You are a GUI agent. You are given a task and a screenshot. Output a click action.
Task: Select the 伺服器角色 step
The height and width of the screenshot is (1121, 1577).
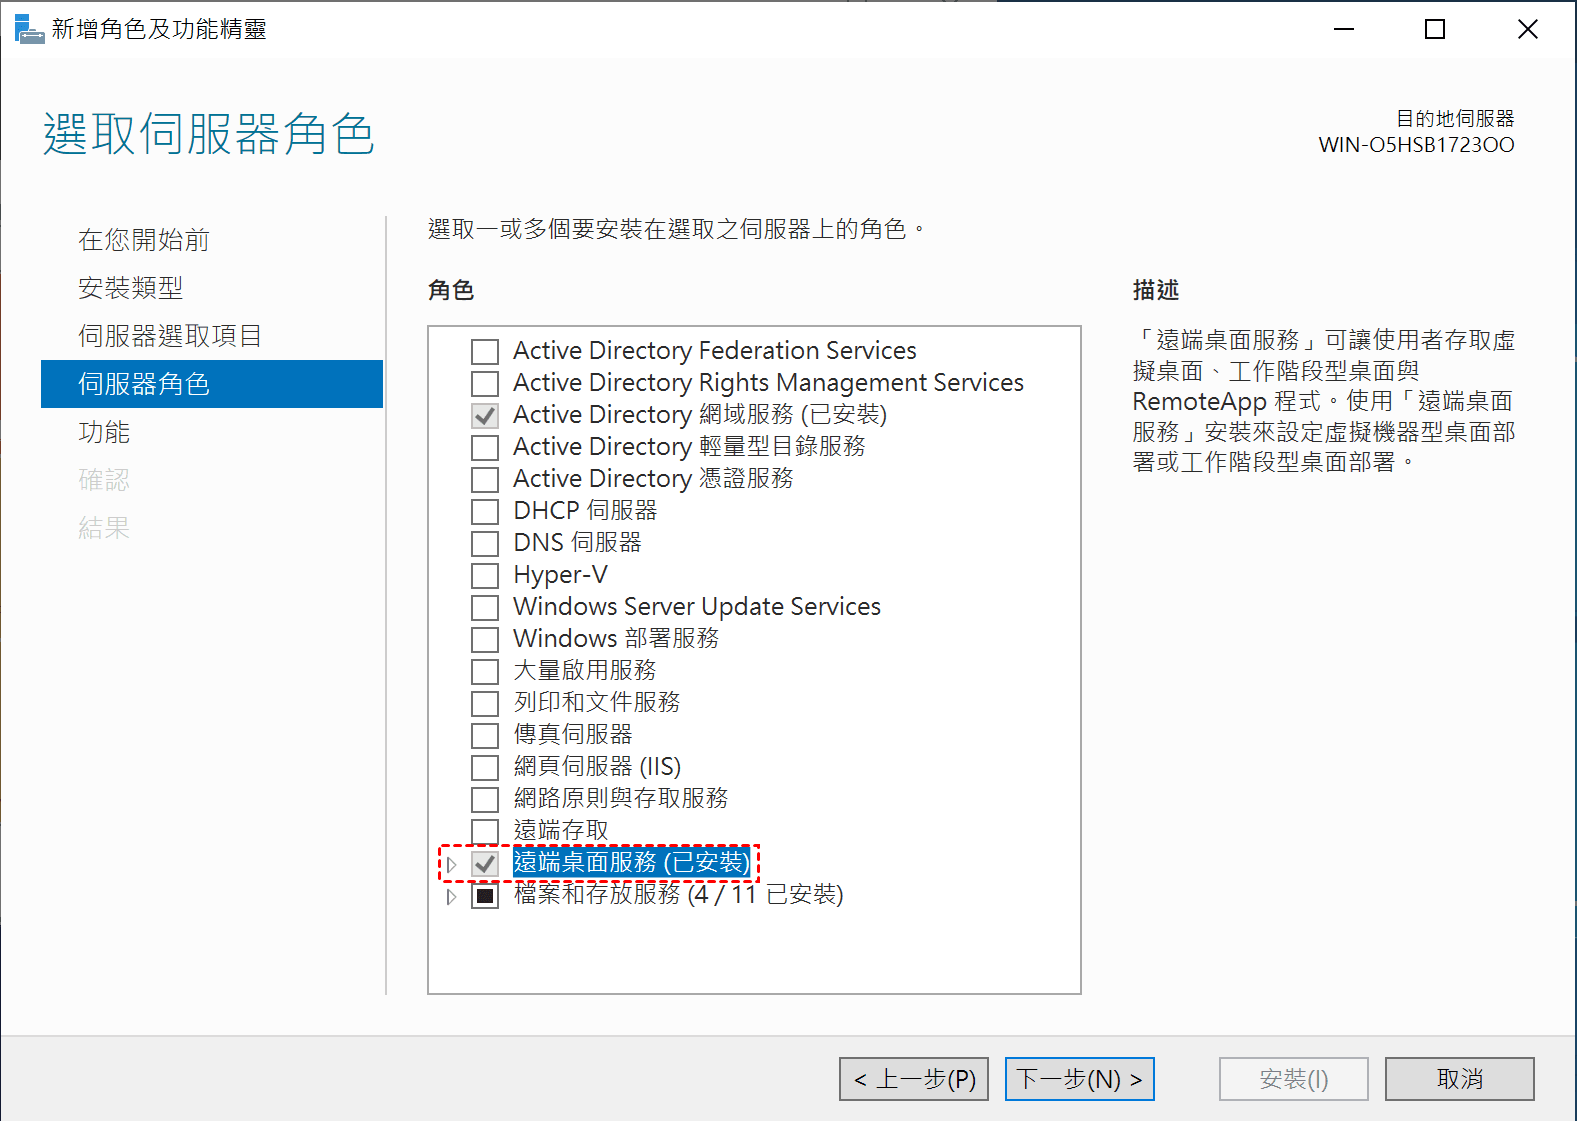pyautogui.click(x=212, y=384)
